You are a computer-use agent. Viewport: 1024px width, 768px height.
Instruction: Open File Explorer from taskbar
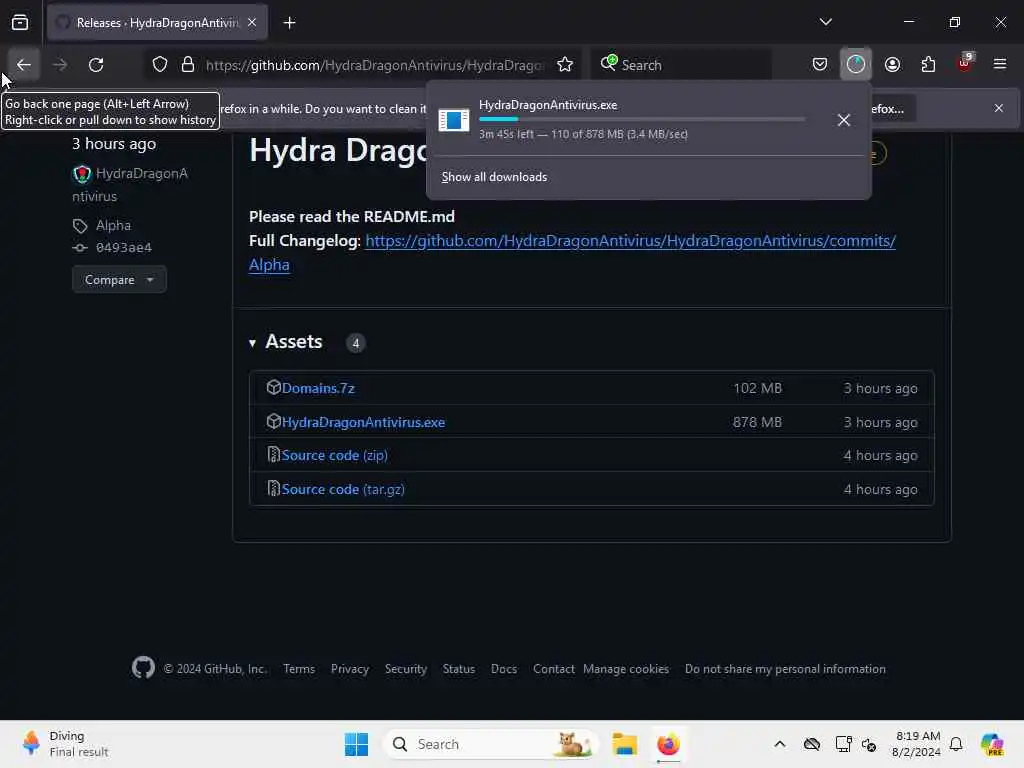tap(624, 744)
